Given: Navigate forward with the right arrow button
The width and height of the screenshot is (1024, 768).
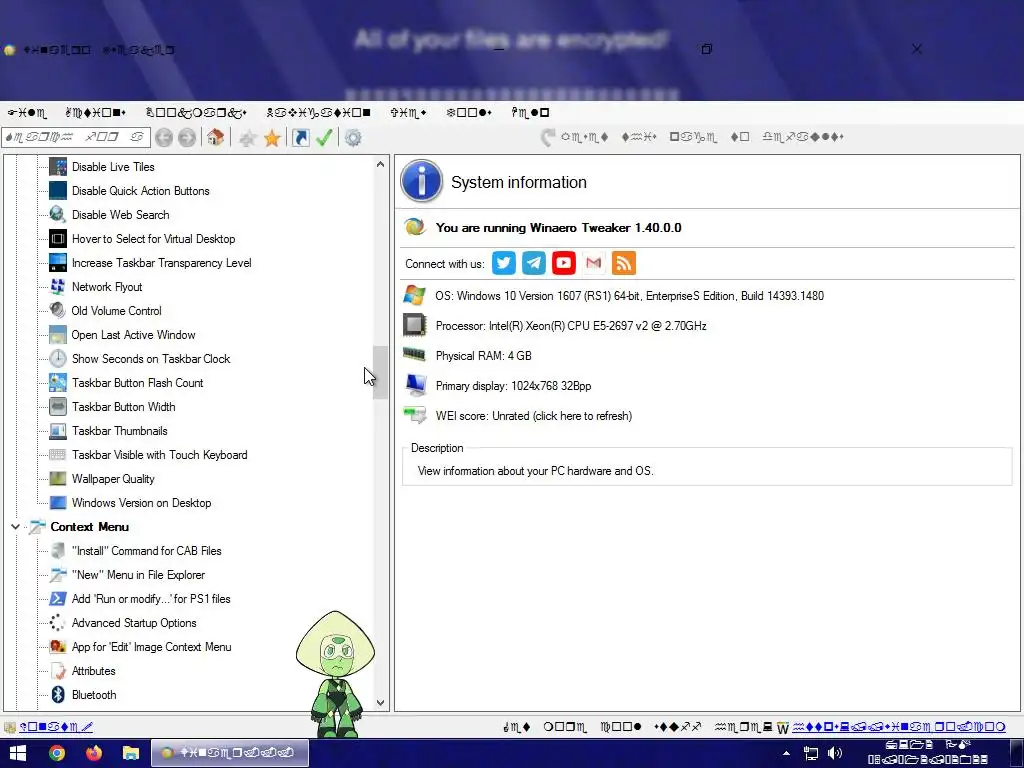Looking at the screenshot, I should (187, 138).
